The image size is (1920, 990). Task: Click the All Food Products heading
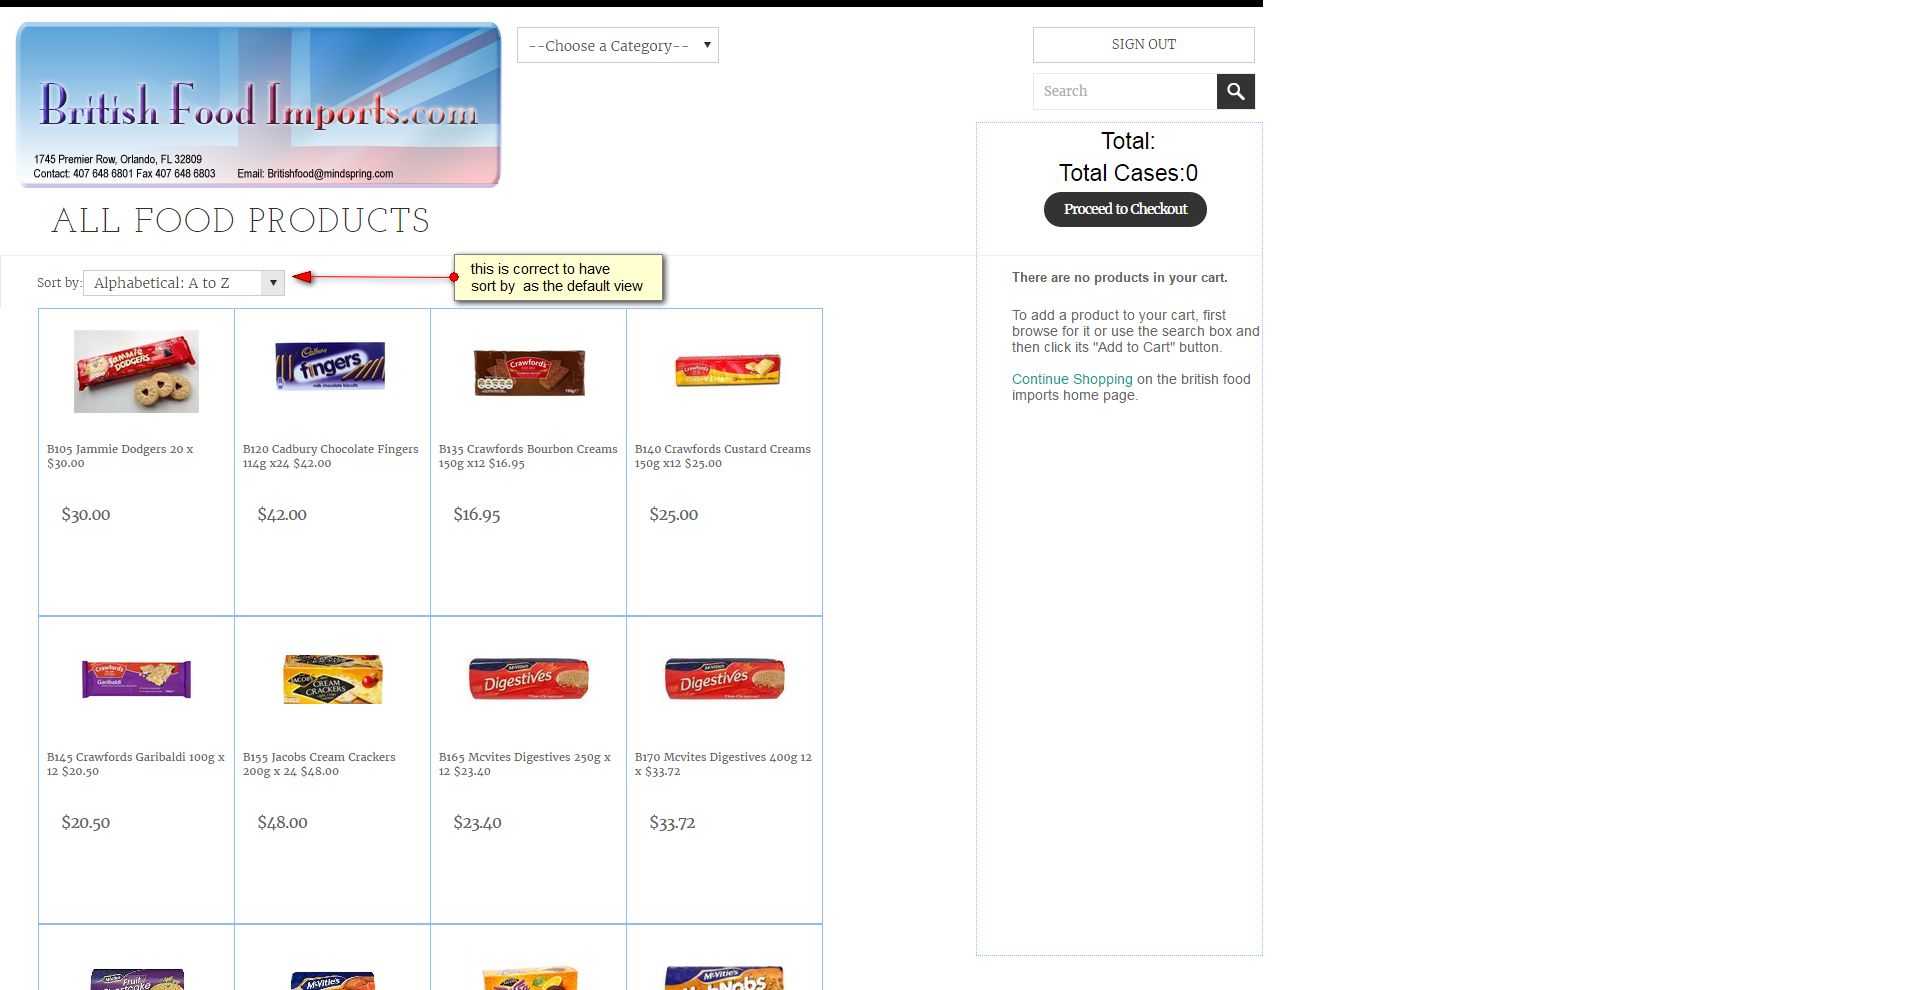241,221
